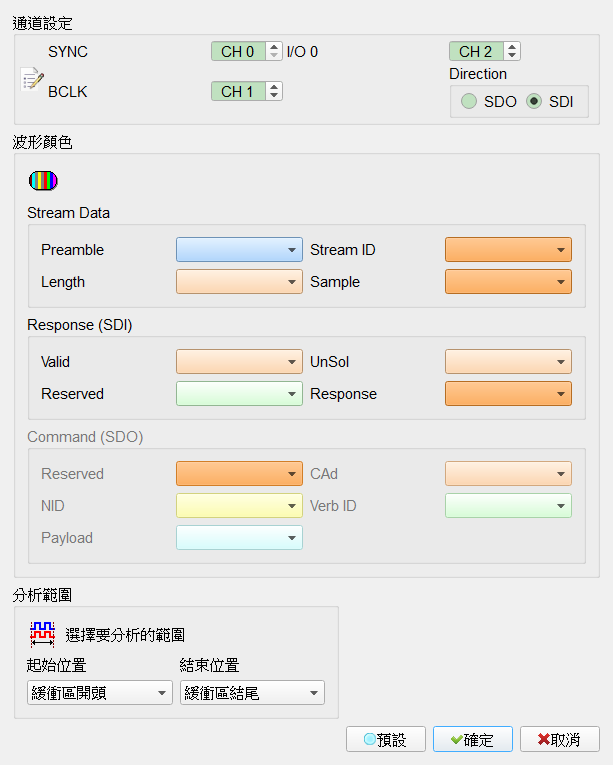Click the 確定 confirm button

pos(472,740)
